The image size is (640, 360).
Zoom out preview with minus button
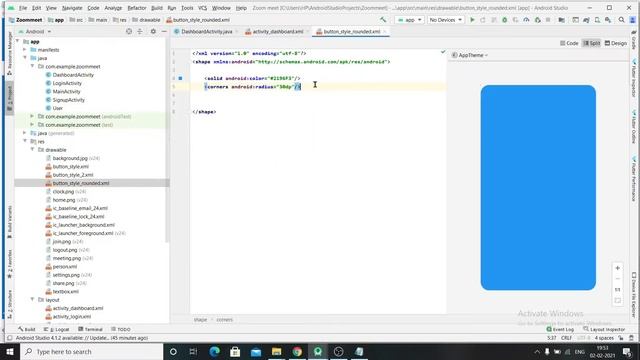coord(618,279)
